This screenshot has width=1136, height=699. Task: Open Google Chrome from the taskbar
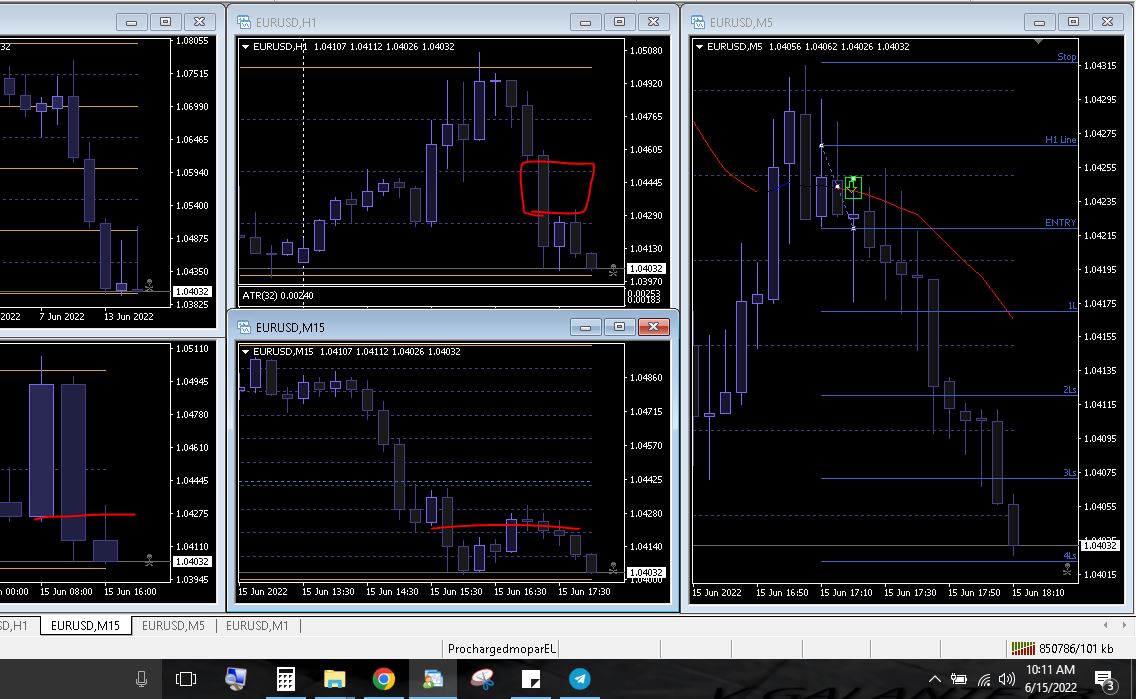(383, 679)
